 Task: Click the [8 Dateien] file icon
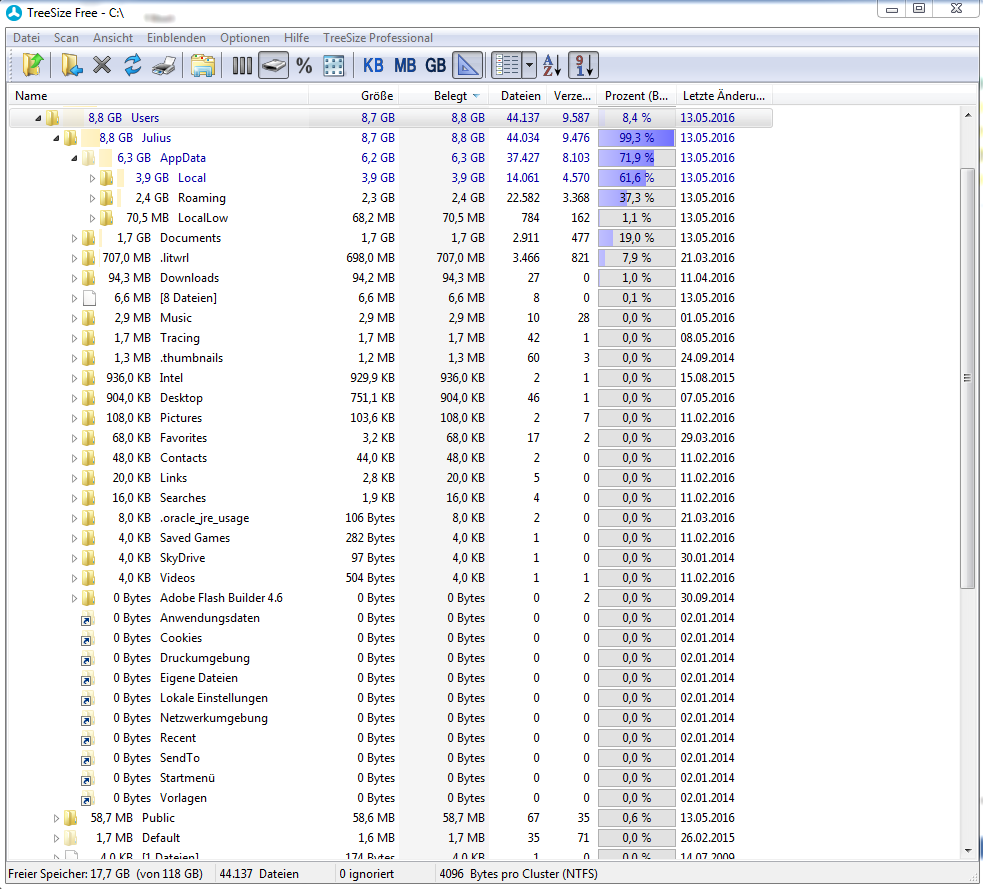click(x=89, y=298)
